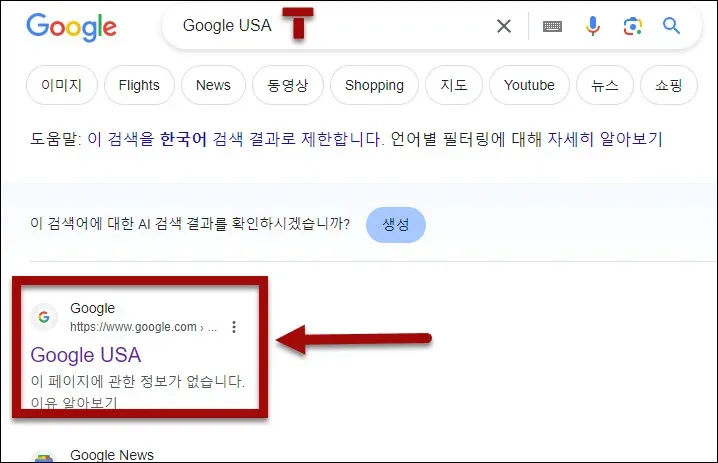The width and height of the screenshot is (718, 463).
Task: Search by image with the Lens icon
Action: tap(632, 26)
